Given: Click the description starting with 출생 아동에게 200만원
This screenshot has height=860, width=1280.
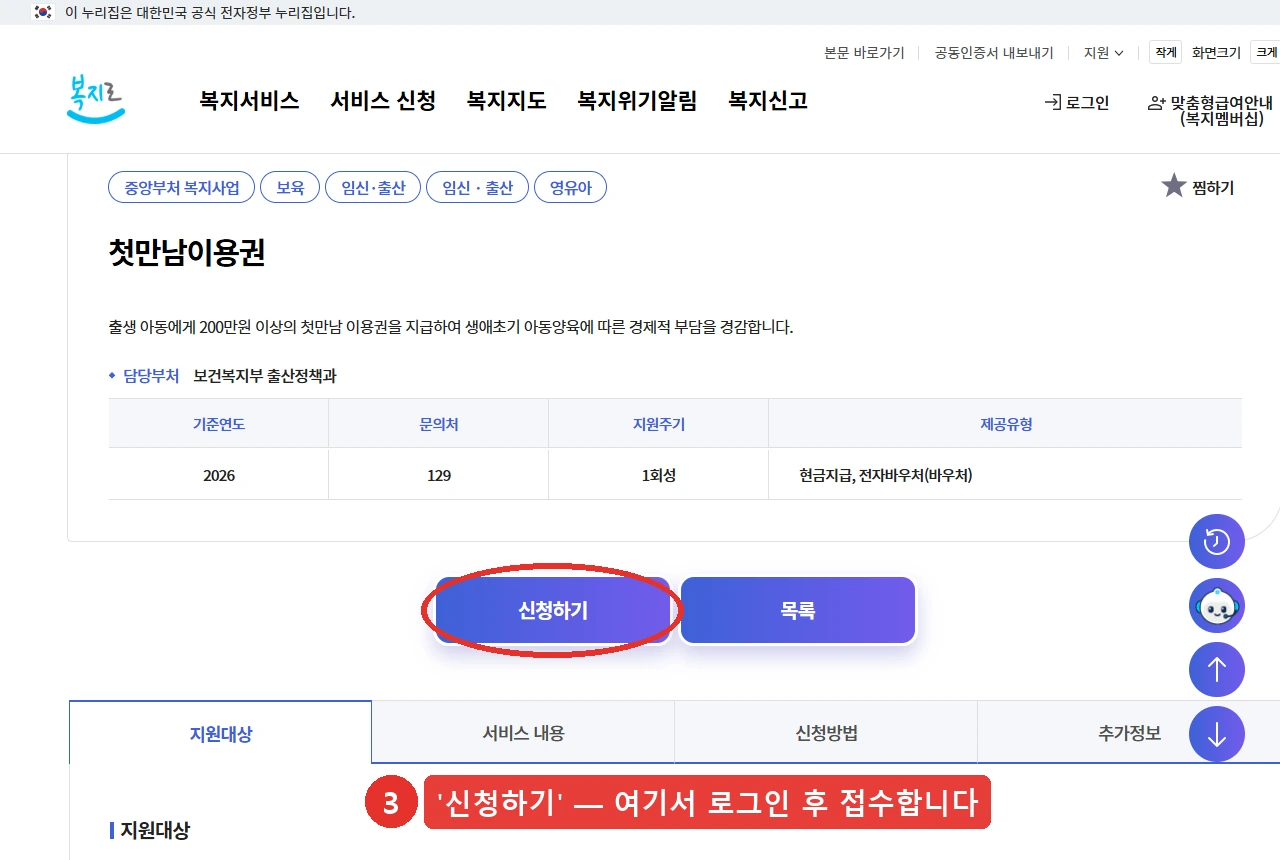Looking at the screenshot, I should 451,327.
